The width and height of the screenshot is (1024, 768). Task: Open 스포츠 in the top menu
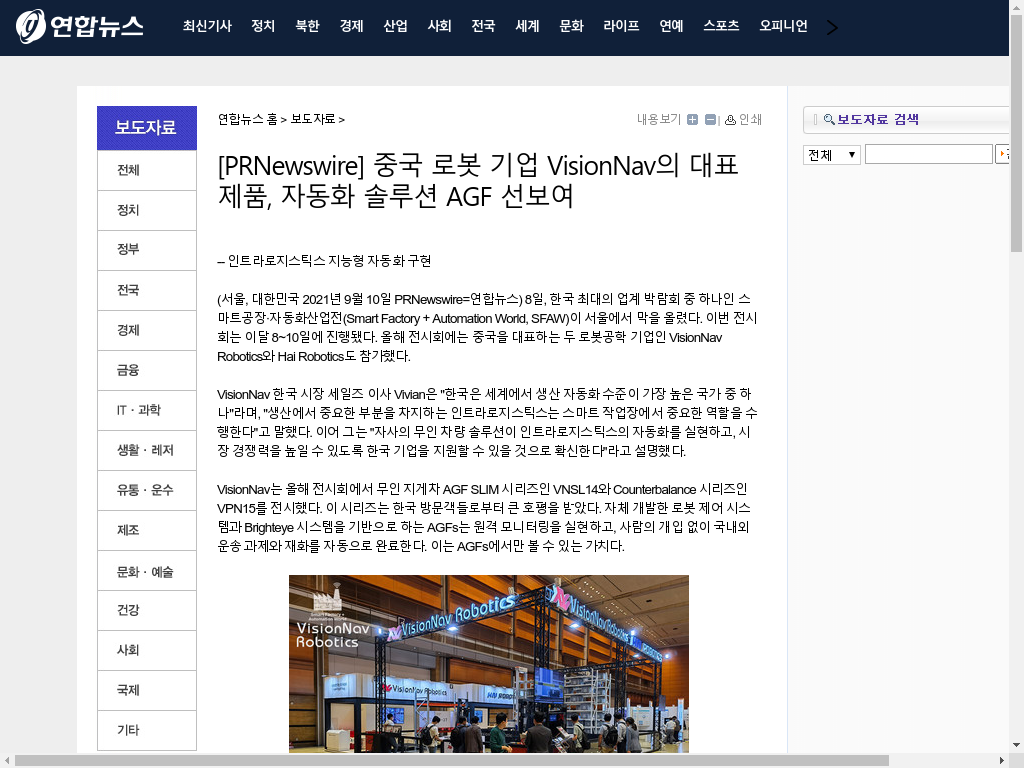(721, 26)
